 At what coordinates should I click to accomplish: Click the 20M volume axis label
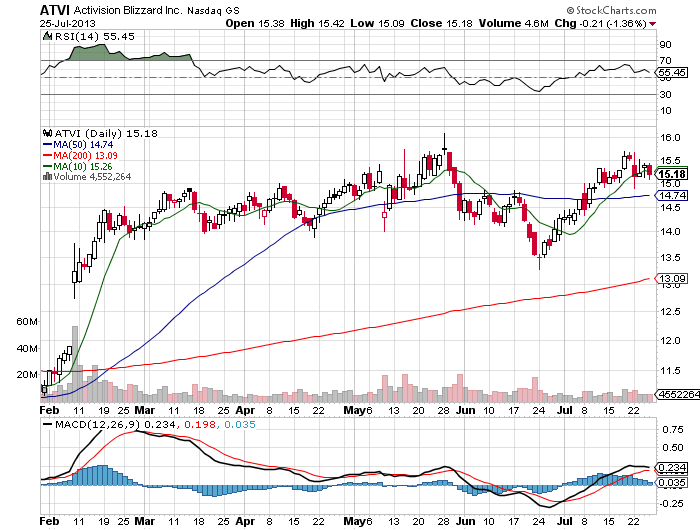[27, 375]
